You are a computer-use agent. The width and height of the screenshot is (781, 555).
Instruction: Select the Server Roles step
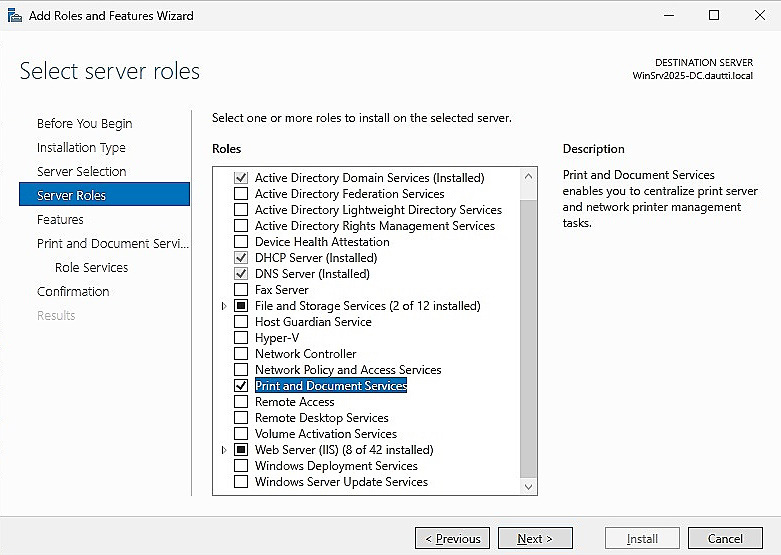click(x=105, y=194)
